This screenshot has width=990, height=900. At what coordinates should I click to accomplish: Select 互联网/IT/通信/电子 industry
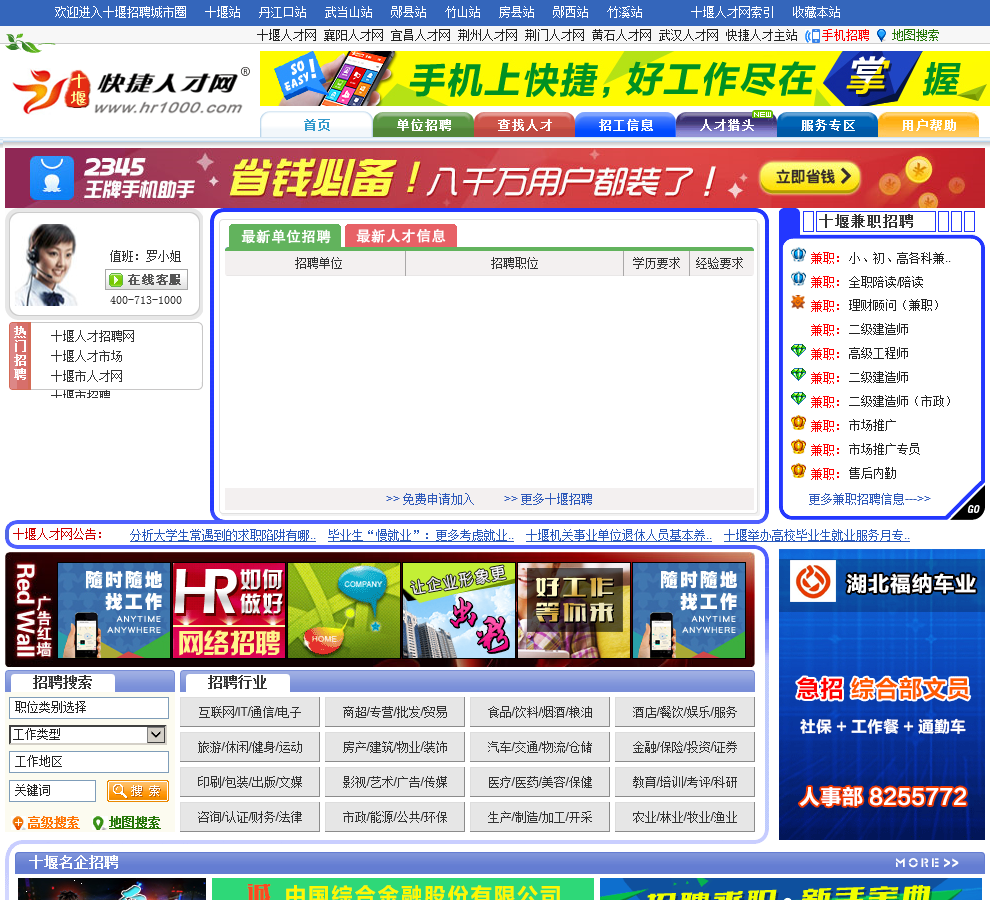[250, 712]
